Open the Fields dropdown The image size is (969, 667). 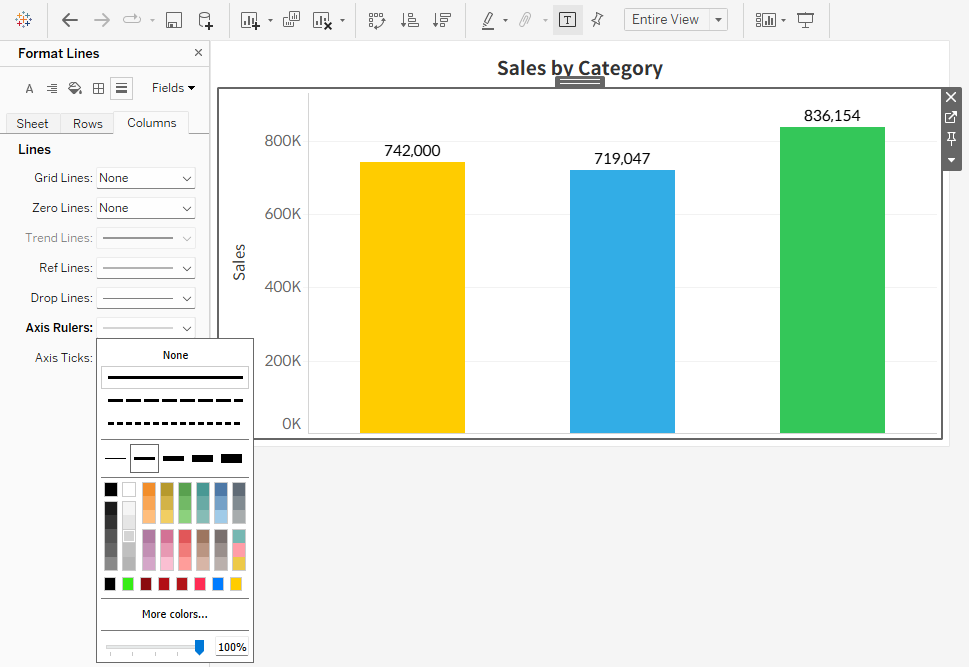pos(172,88)
